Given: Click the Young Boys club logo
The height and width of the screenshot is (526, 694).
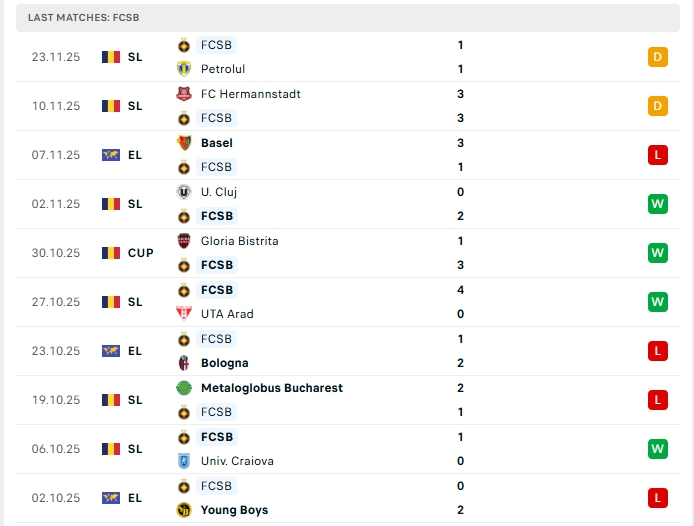Looking at the screenshot, I should [184, 510].
